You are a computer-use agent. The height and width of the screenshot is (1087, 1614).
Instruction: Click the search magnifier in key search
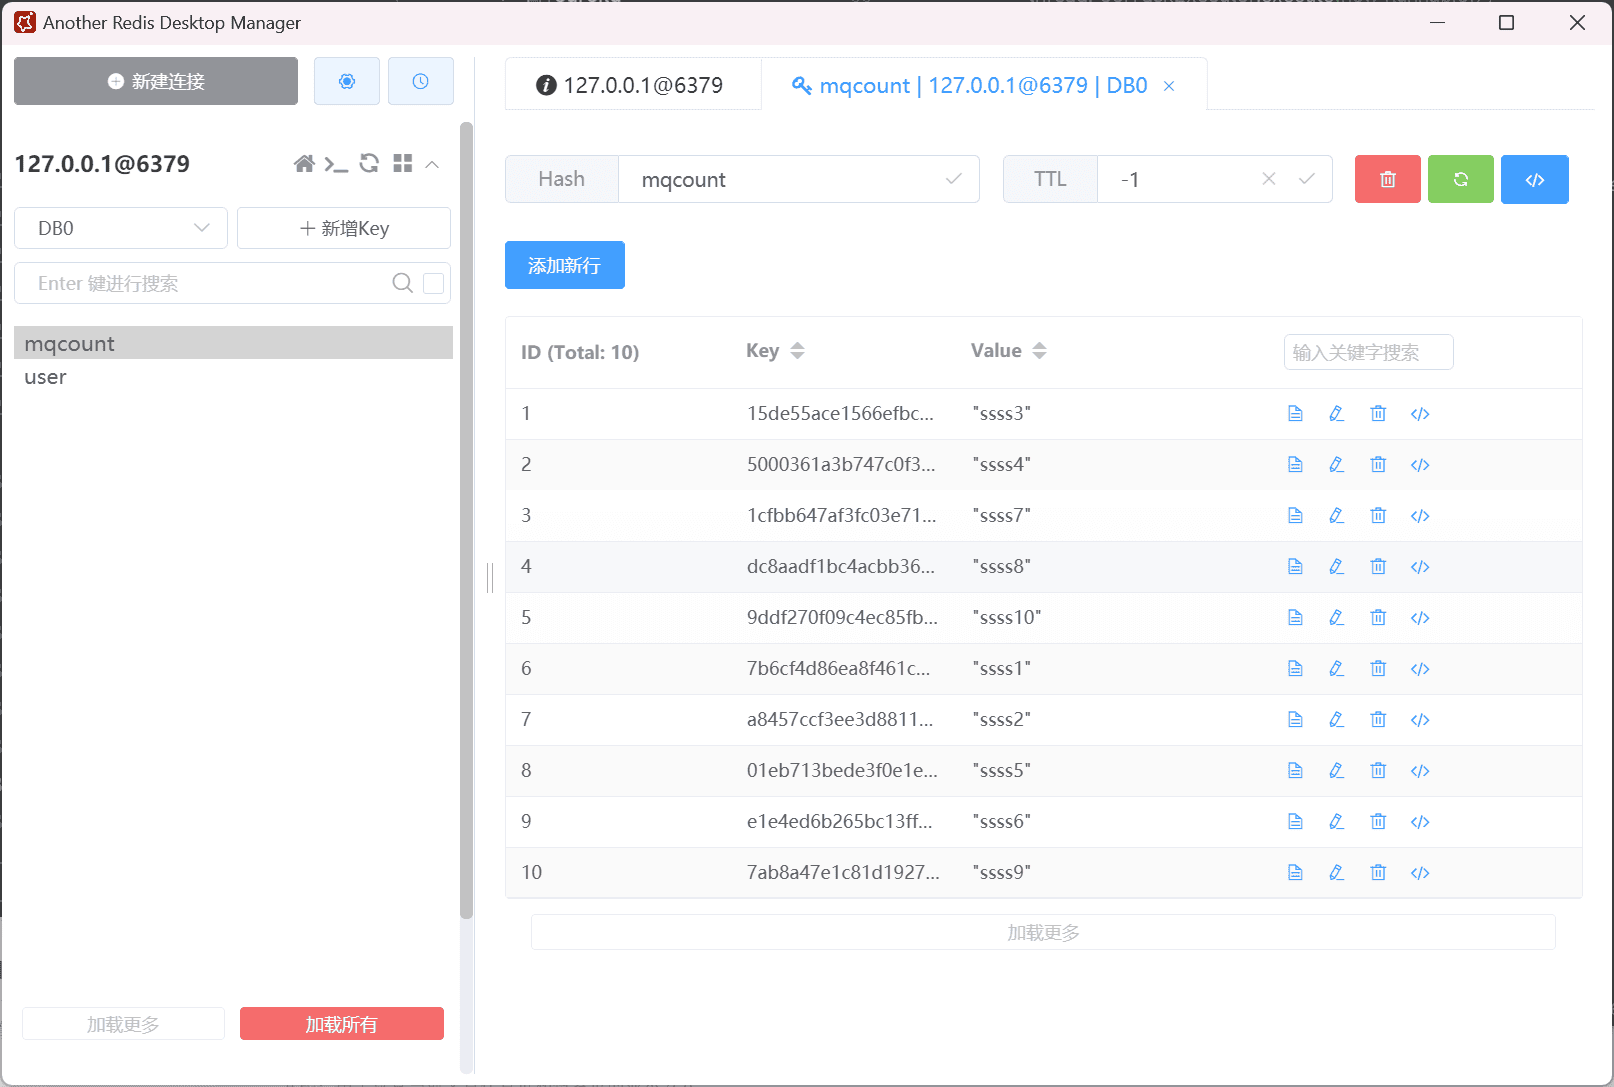(x=402, y=283)
